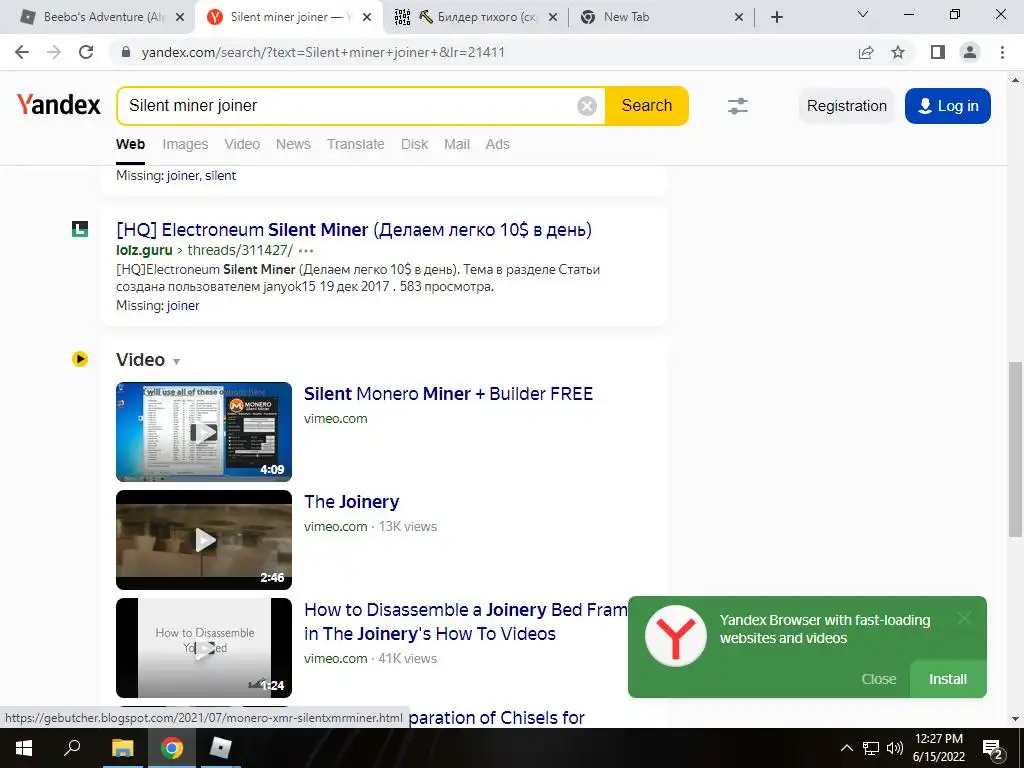
Task: Click the yellow Search button
Action: click(x=647, y=106)
